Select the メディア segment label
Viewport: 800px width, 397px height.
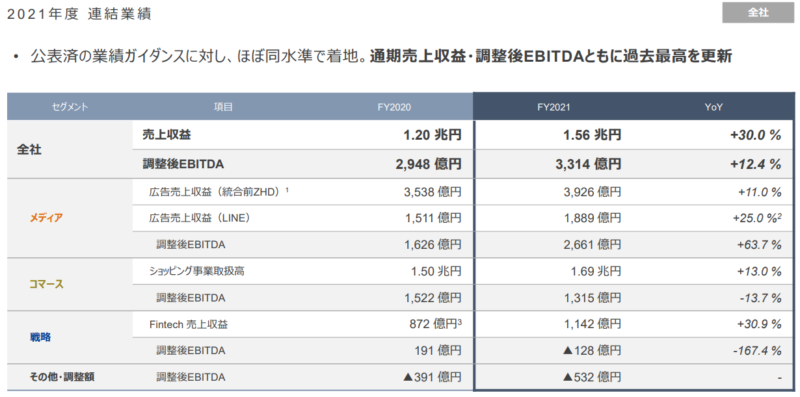tap(47, 218)
